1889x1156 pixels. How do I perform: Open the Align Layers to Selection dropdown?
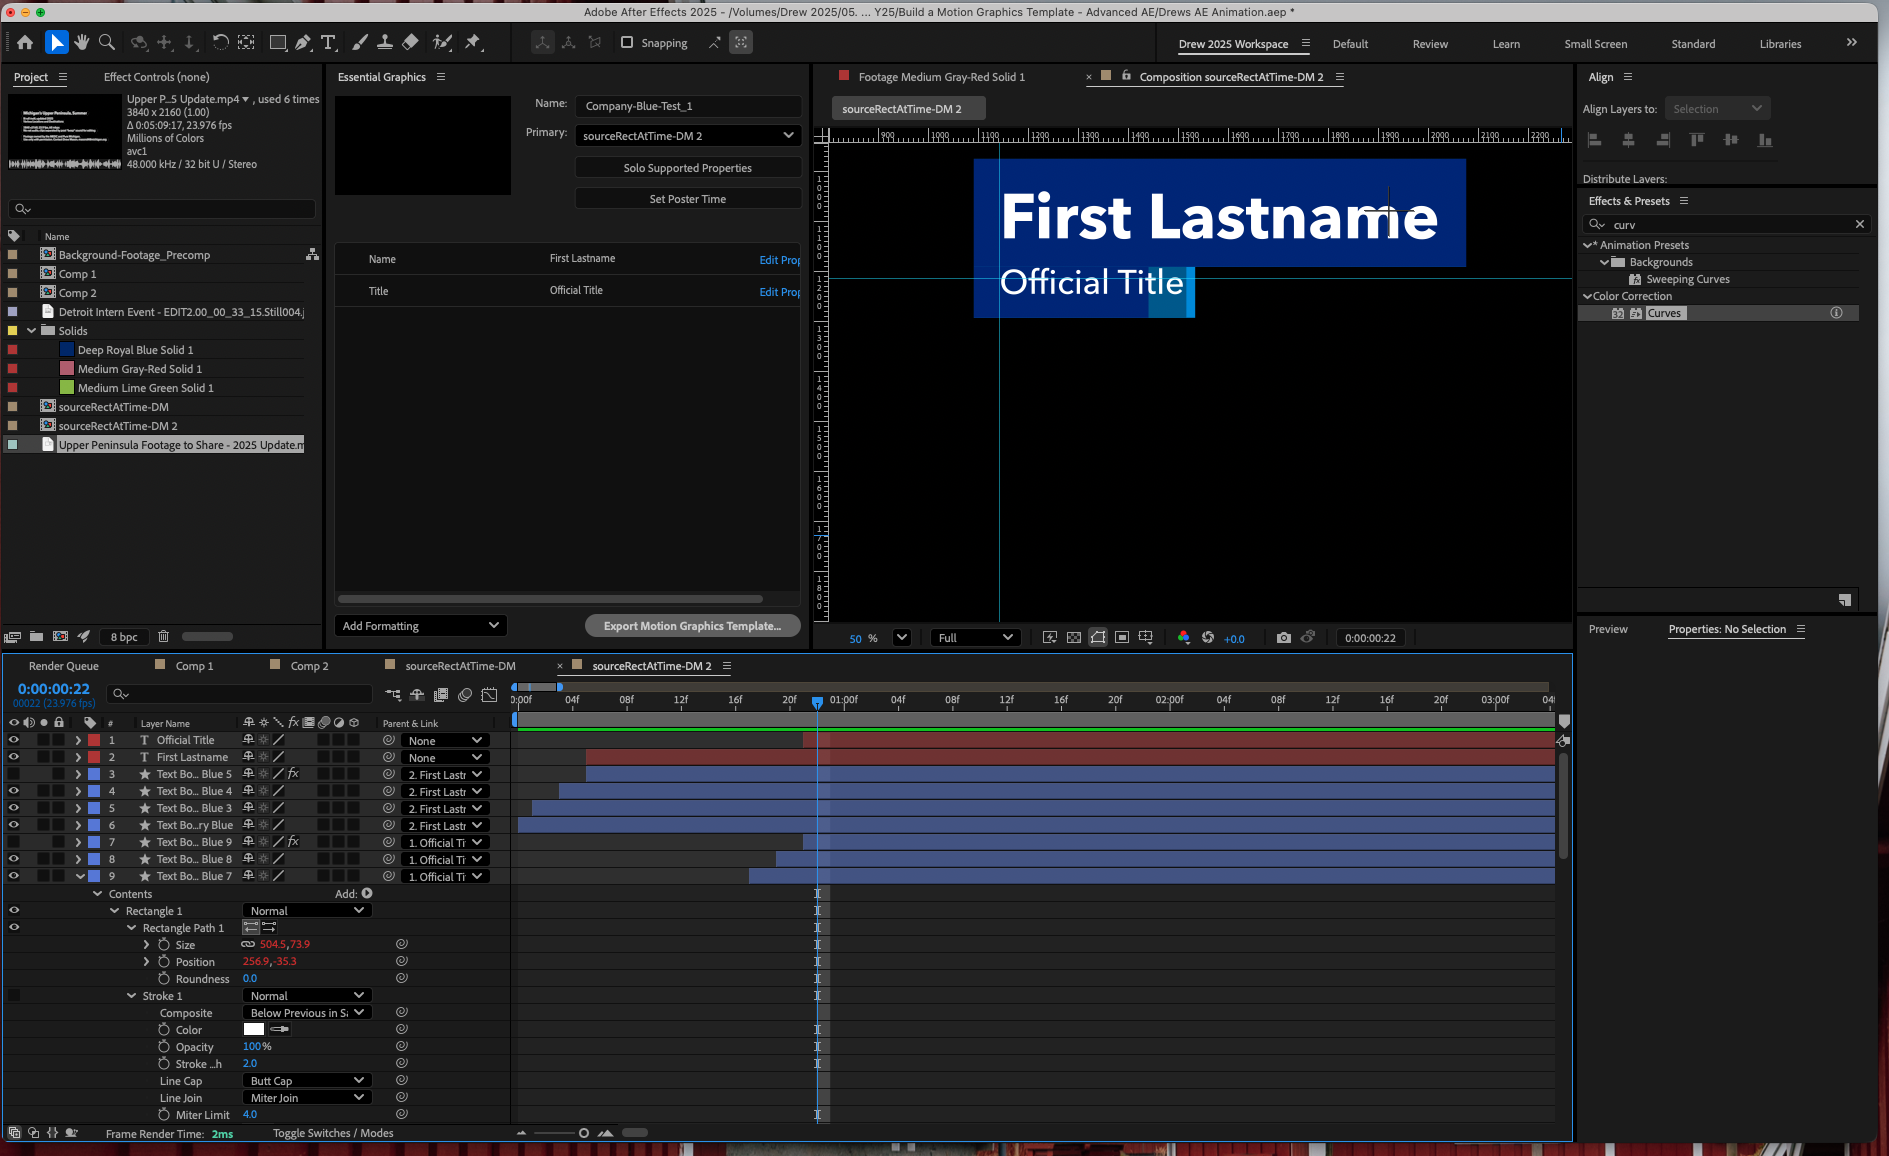1717,109
